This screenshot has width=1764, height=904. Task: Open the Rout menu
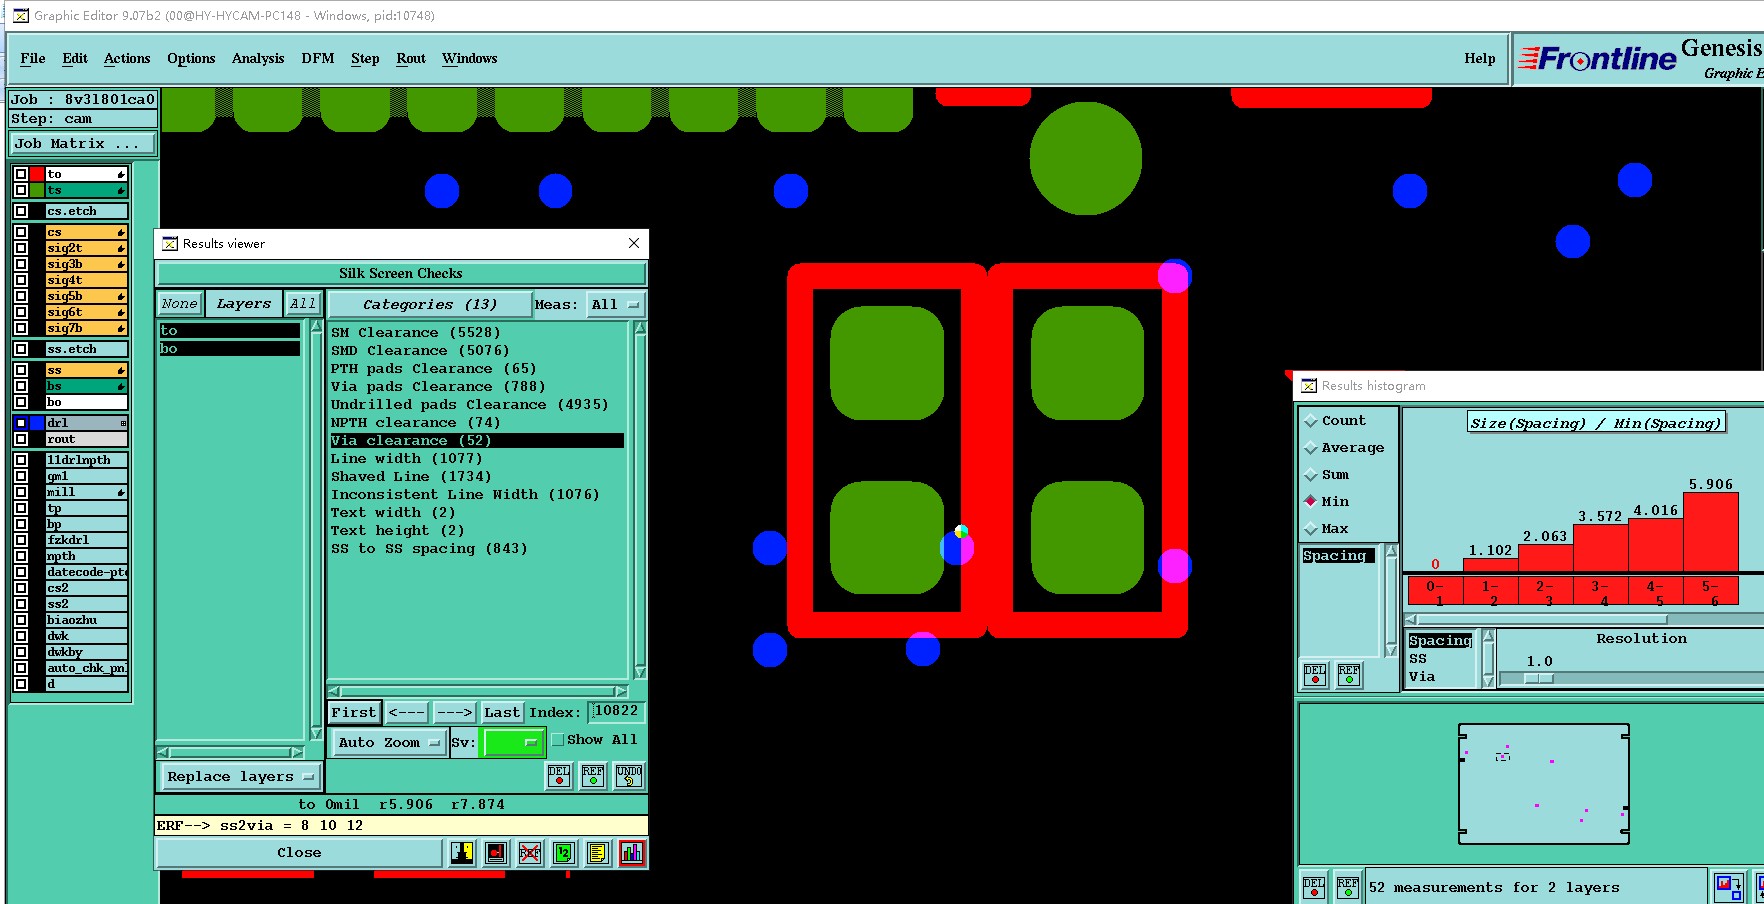pos(411,59)
